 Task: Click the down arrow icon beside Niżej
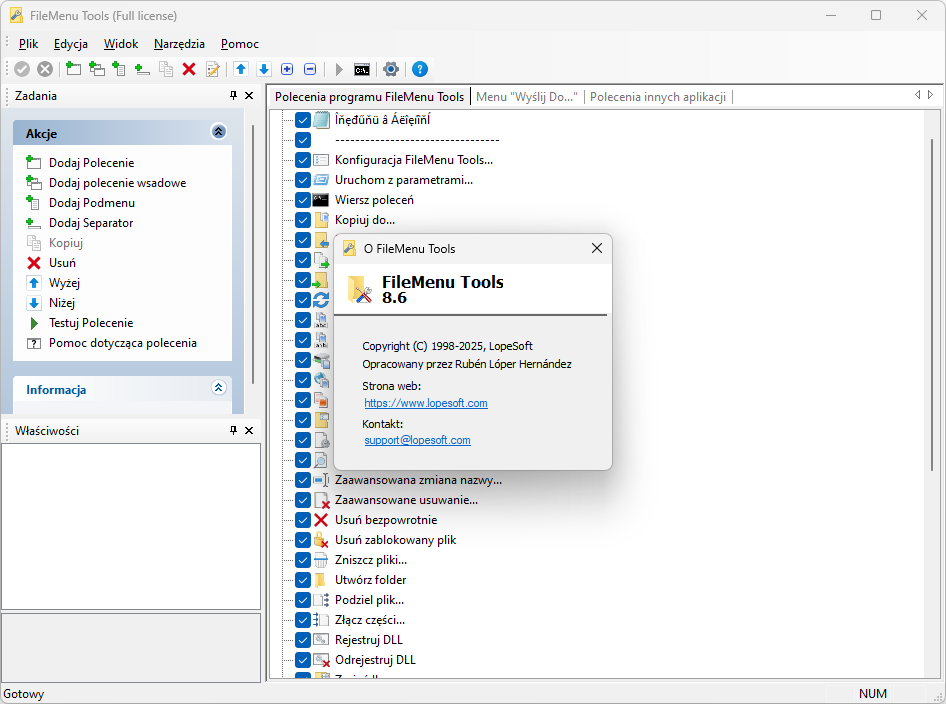pos(34,302)
